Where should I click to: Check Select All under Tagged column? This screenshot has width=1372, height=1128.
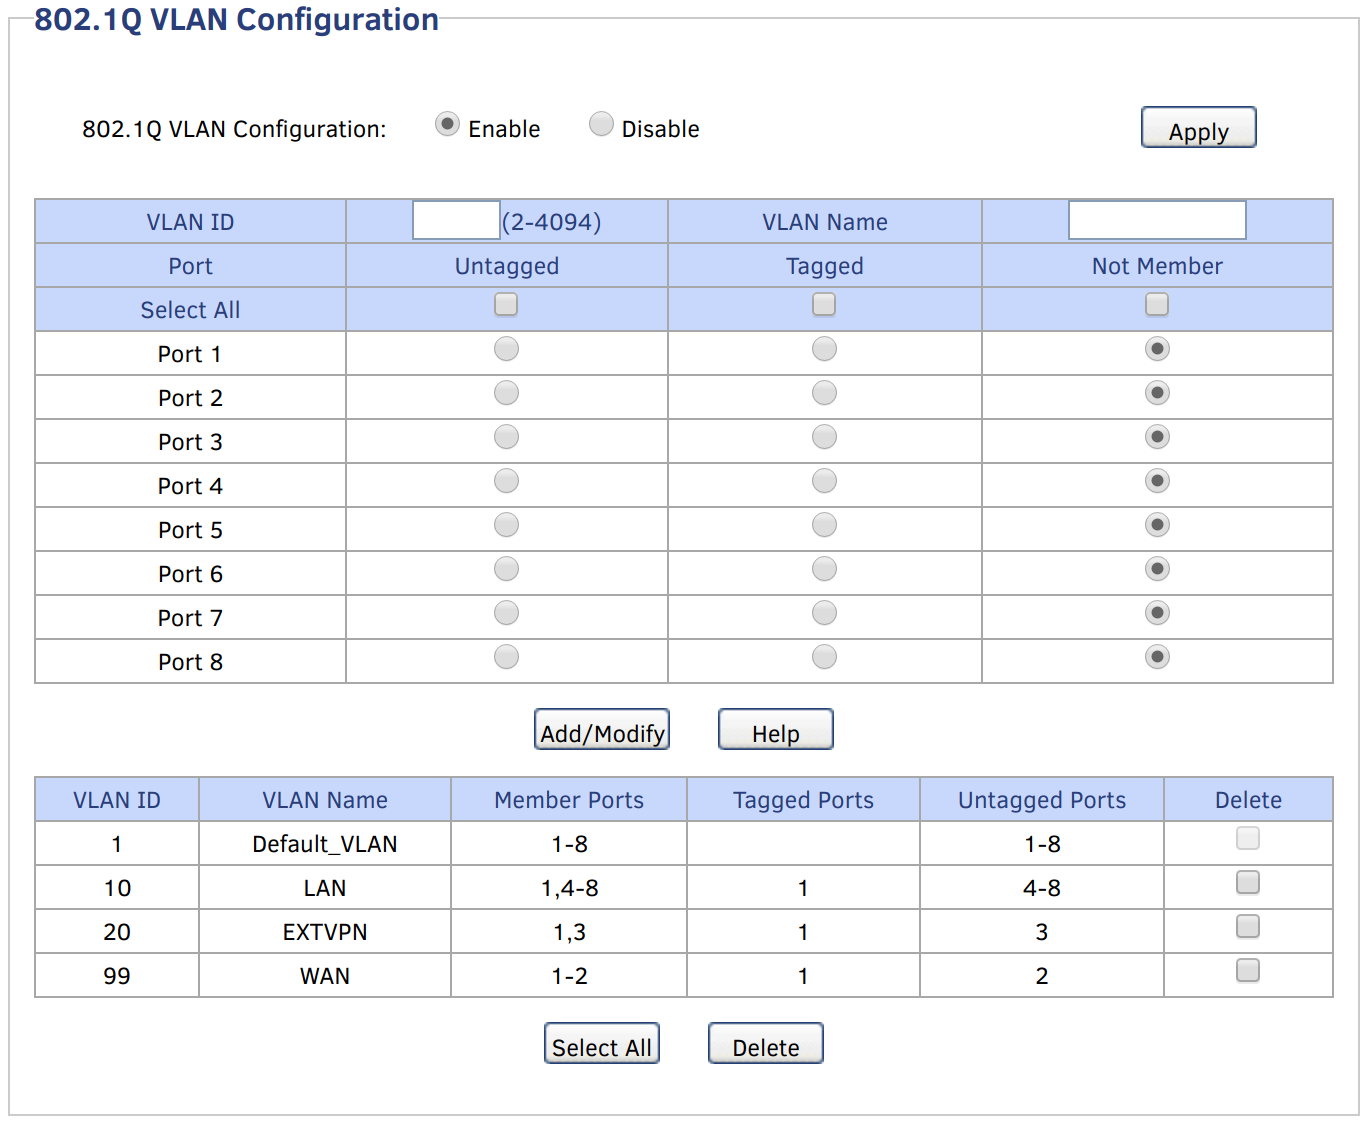823,304
